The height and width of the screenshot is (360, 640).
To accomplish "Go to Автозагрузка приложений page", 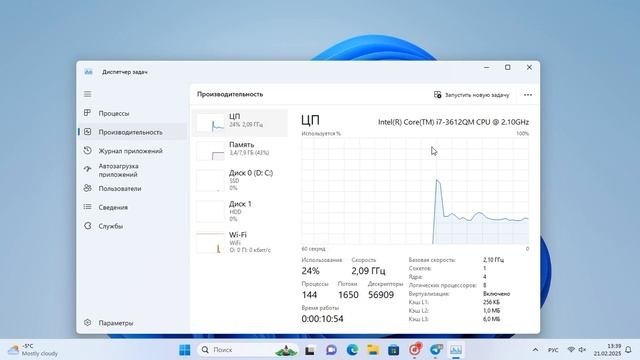I will pos(132,170).
